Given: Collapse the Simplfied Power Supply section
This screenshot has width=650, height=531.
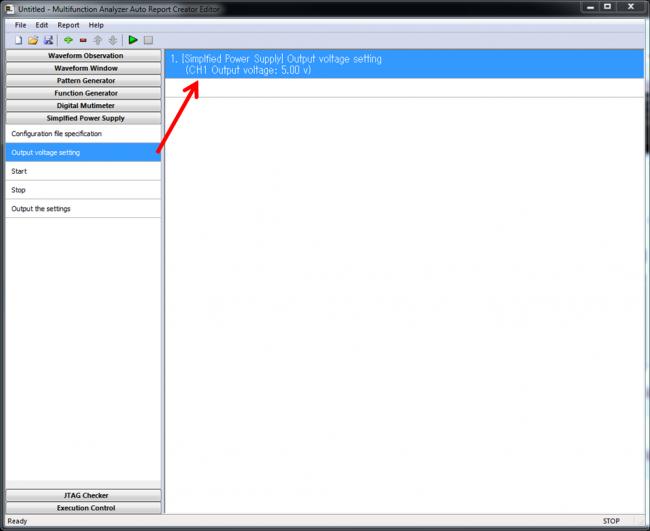Looking at the screenshot, I should click(84, 118).
